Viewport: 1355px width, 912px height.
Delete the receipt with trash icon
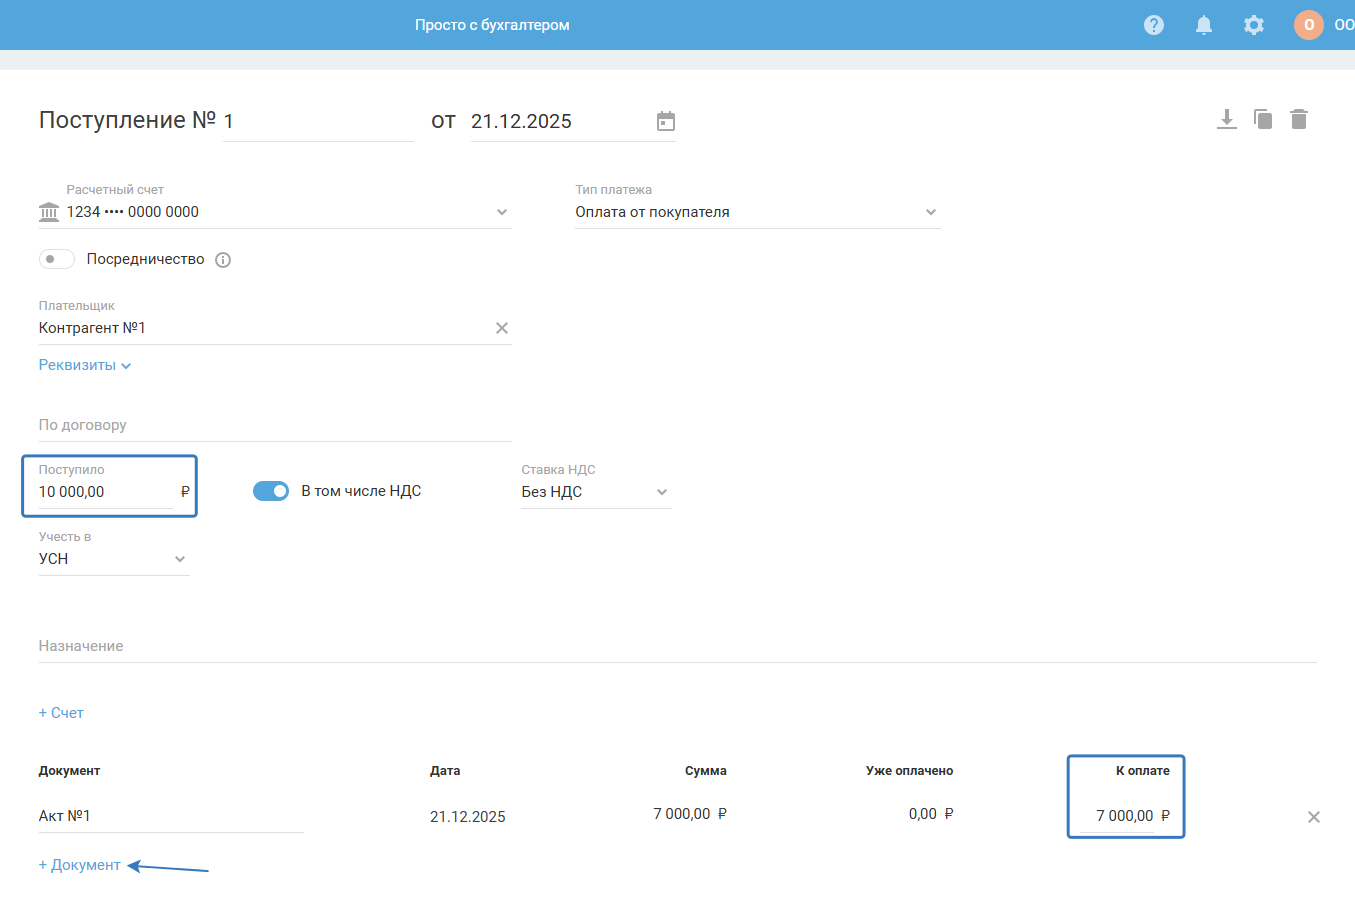1299,119
